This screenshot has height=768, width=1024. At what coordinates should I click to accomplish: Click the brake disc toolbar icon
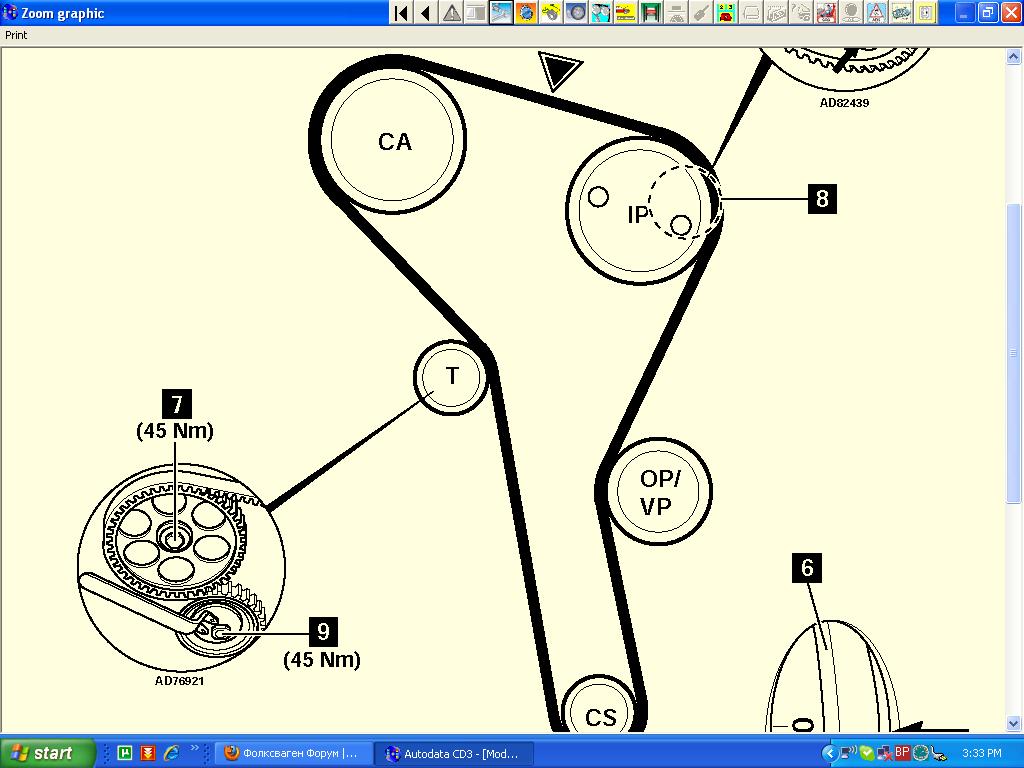[x=576, y=13]
